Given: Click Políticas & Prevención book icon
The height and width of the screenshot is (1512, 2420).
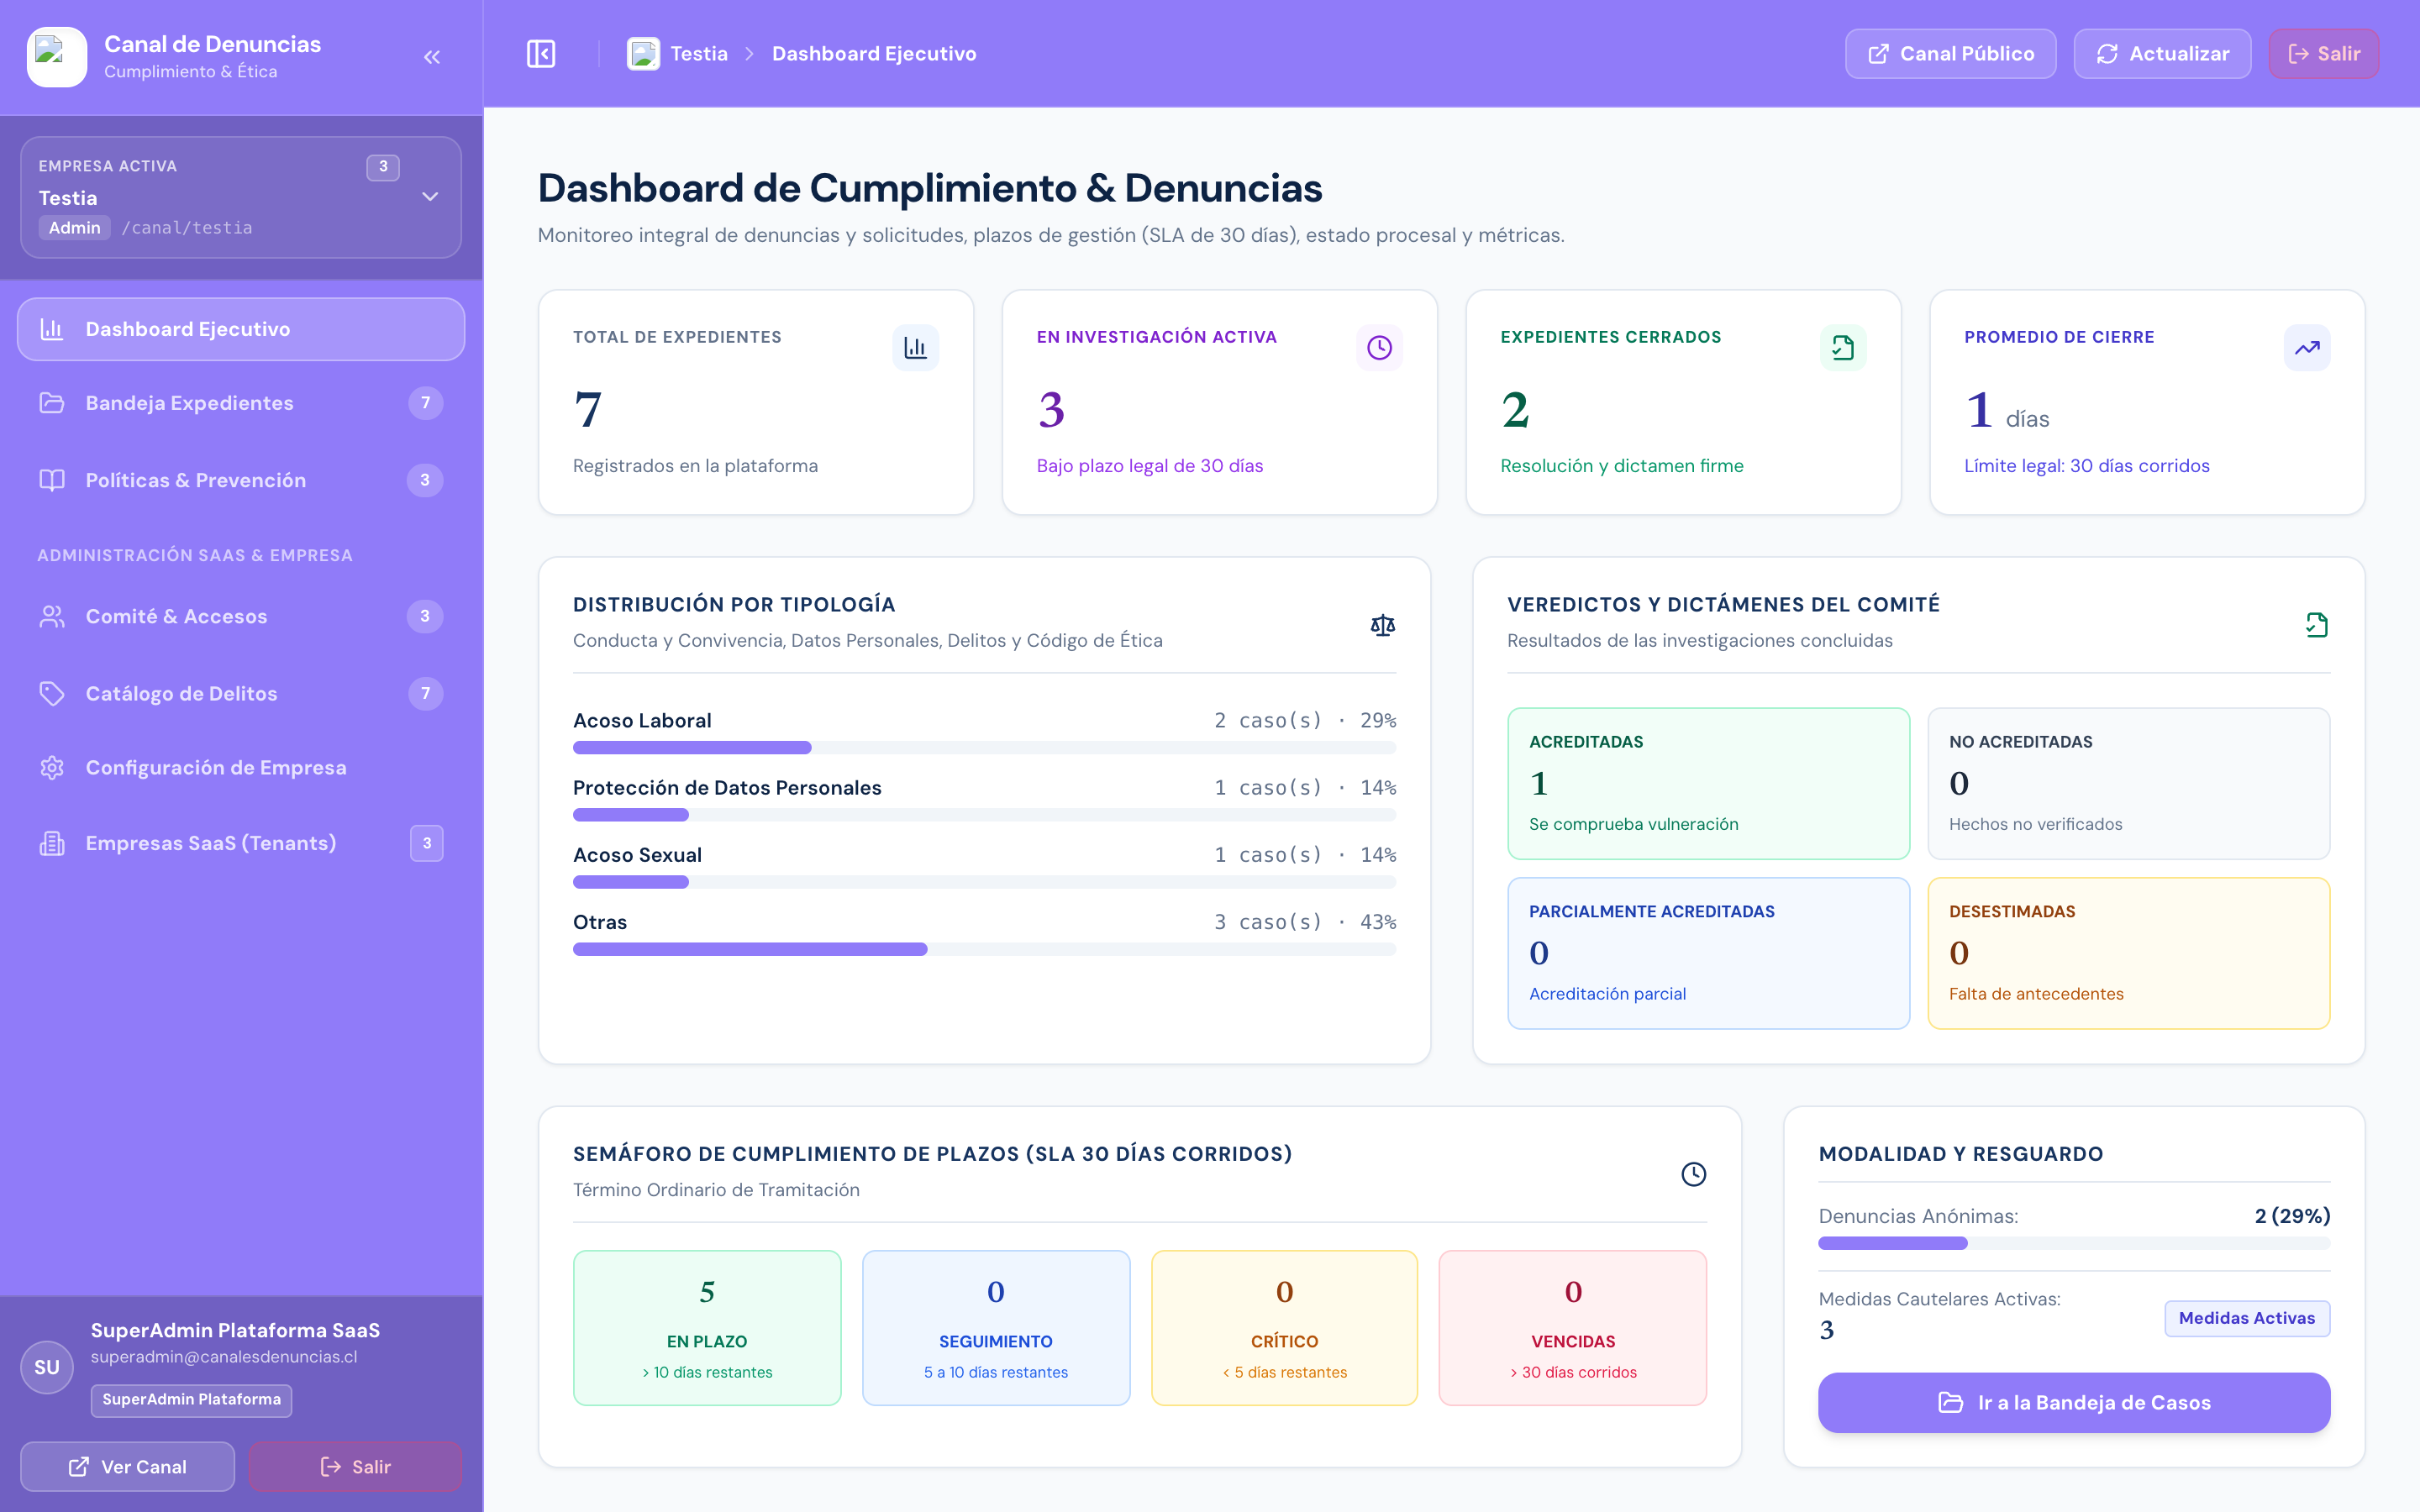Looking at the screenshot, I should (52, 480).
